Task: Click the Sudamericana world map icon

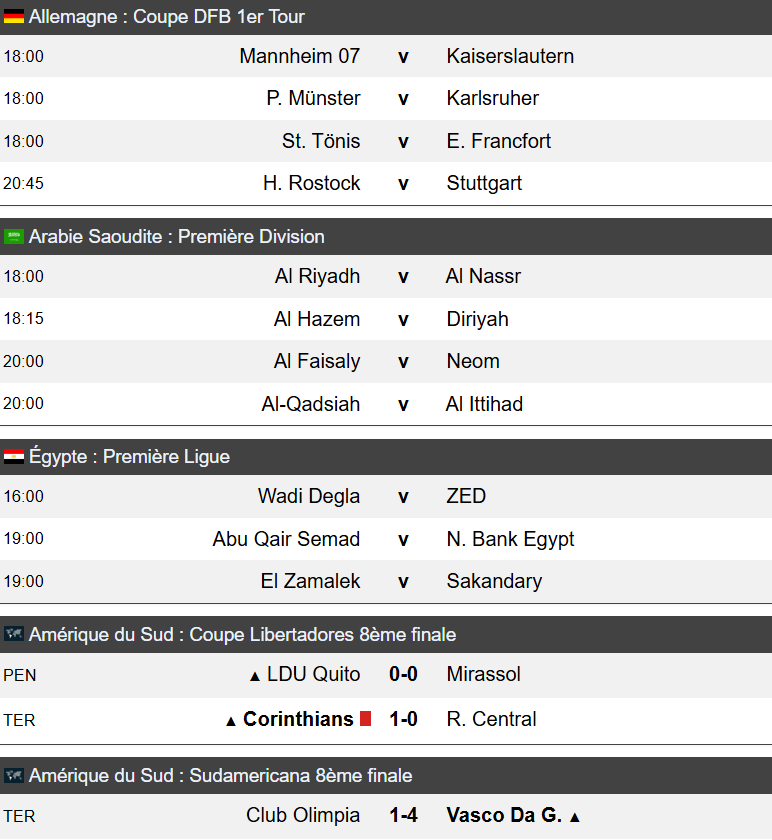Action: [x=13, y=775]
